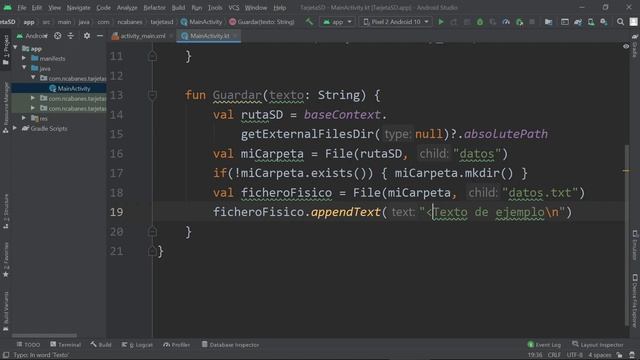
Task: Click the Collapse All icon in Project panel
Action: click(71, 36)
